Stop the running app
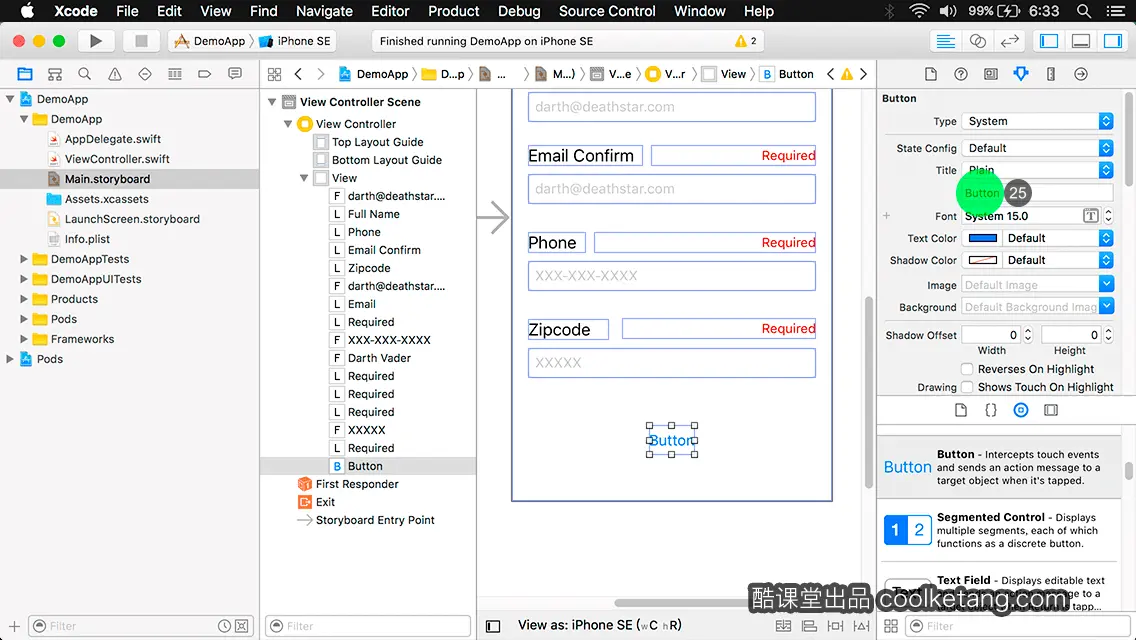Screen dimensions: 1136x640 pyautogui.click(x=141, y=41)
